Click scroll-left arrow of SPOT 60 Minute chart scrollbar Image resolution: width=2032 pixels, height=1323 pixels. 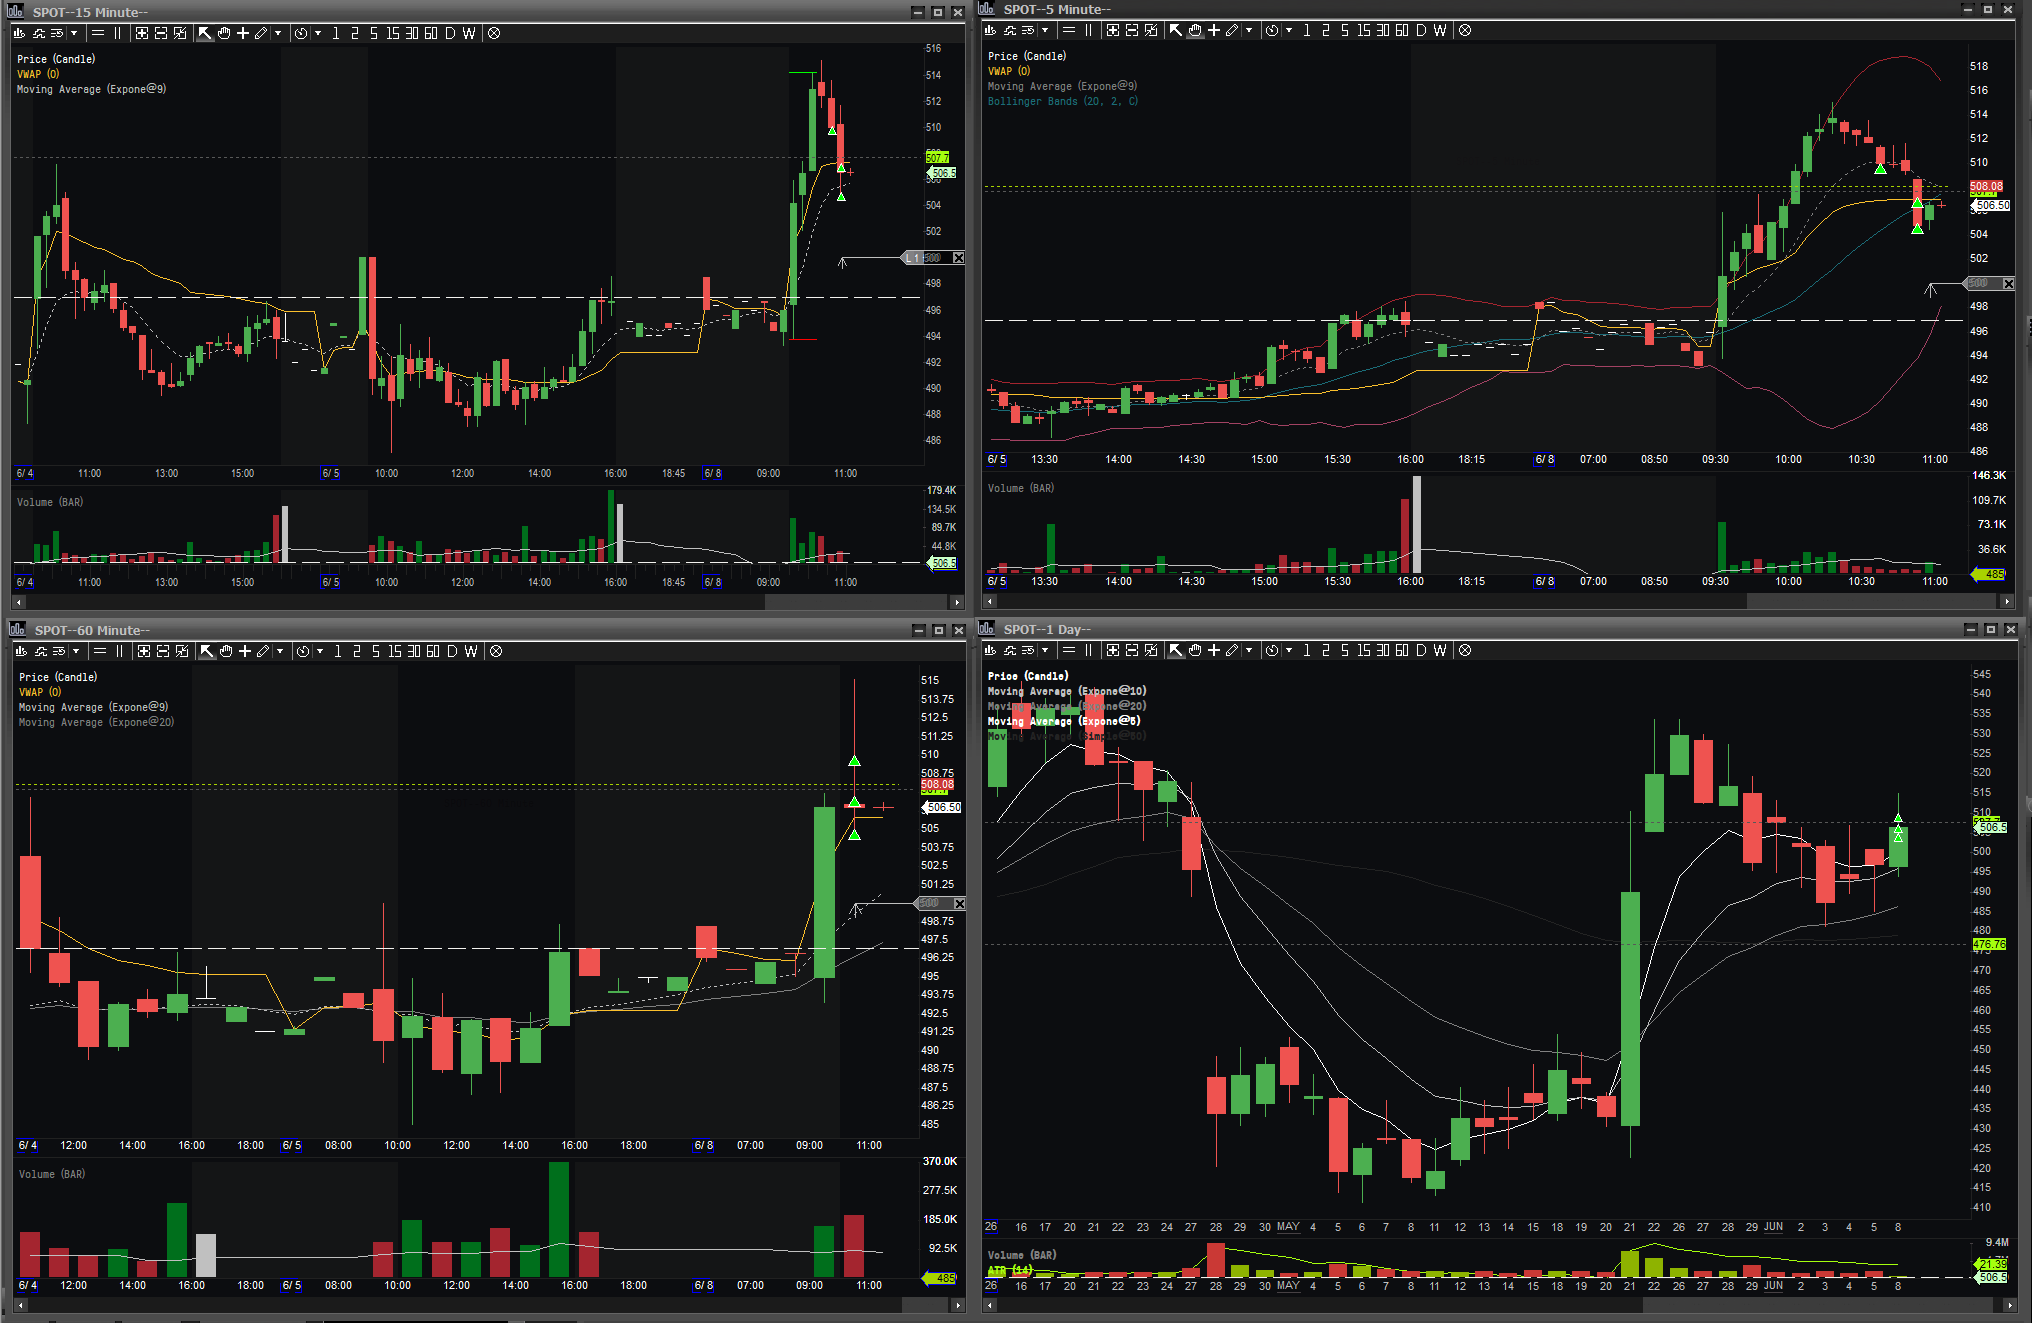pyautogui.click(x=19, y=1305)
